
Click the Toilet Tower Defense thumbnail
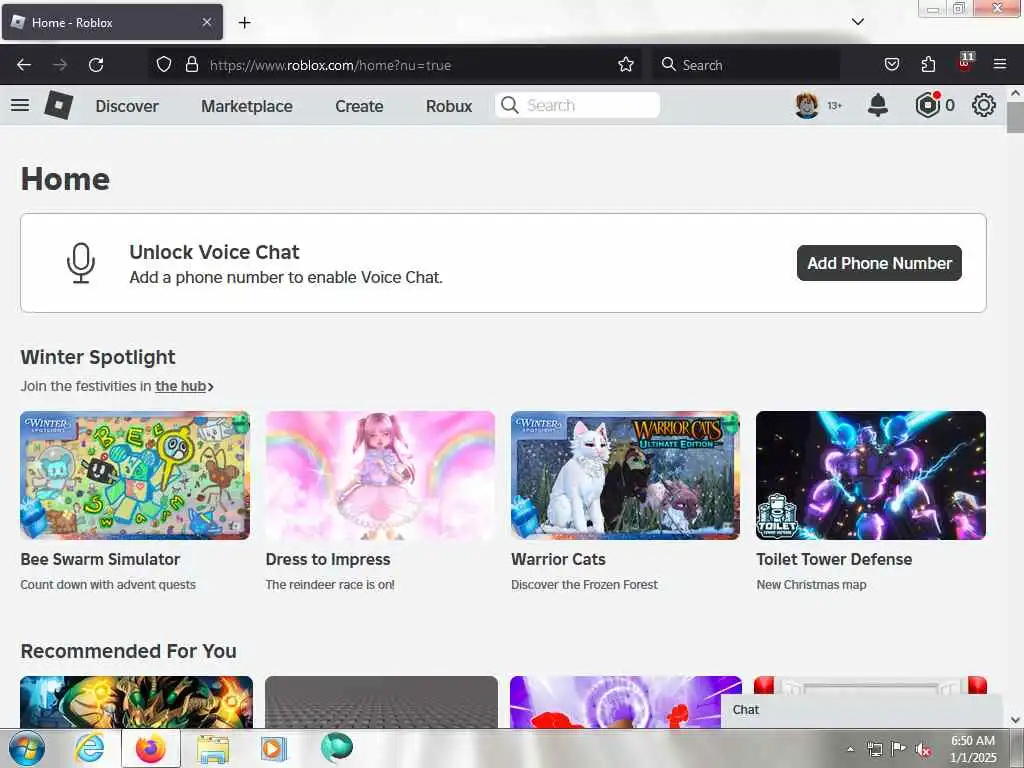tap(871, 475)
